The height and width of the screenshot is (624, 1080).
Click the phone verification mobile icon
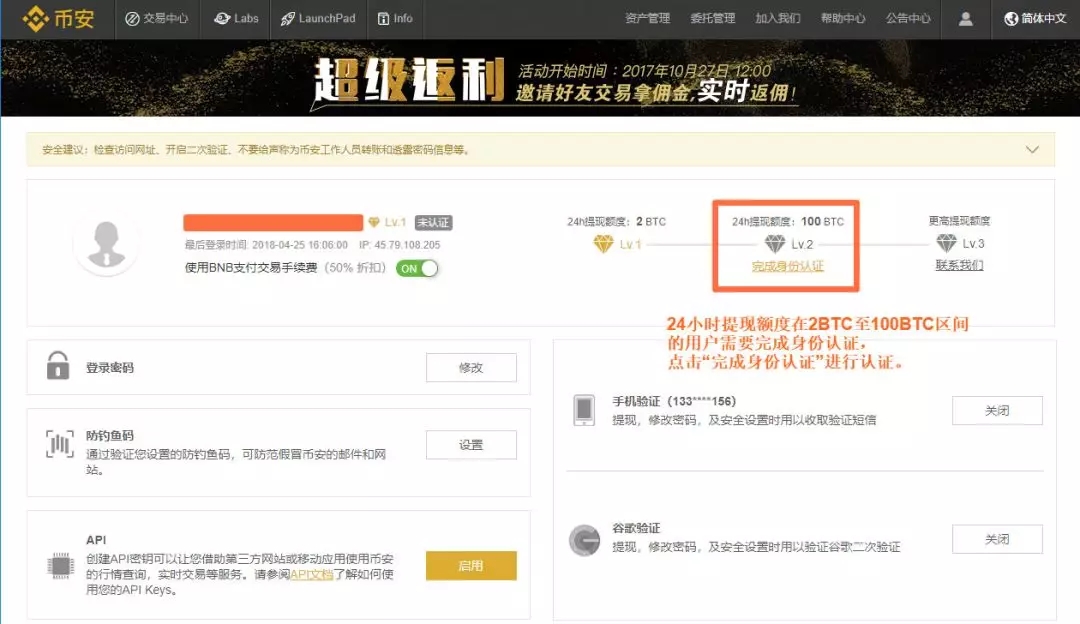[584, 410]
